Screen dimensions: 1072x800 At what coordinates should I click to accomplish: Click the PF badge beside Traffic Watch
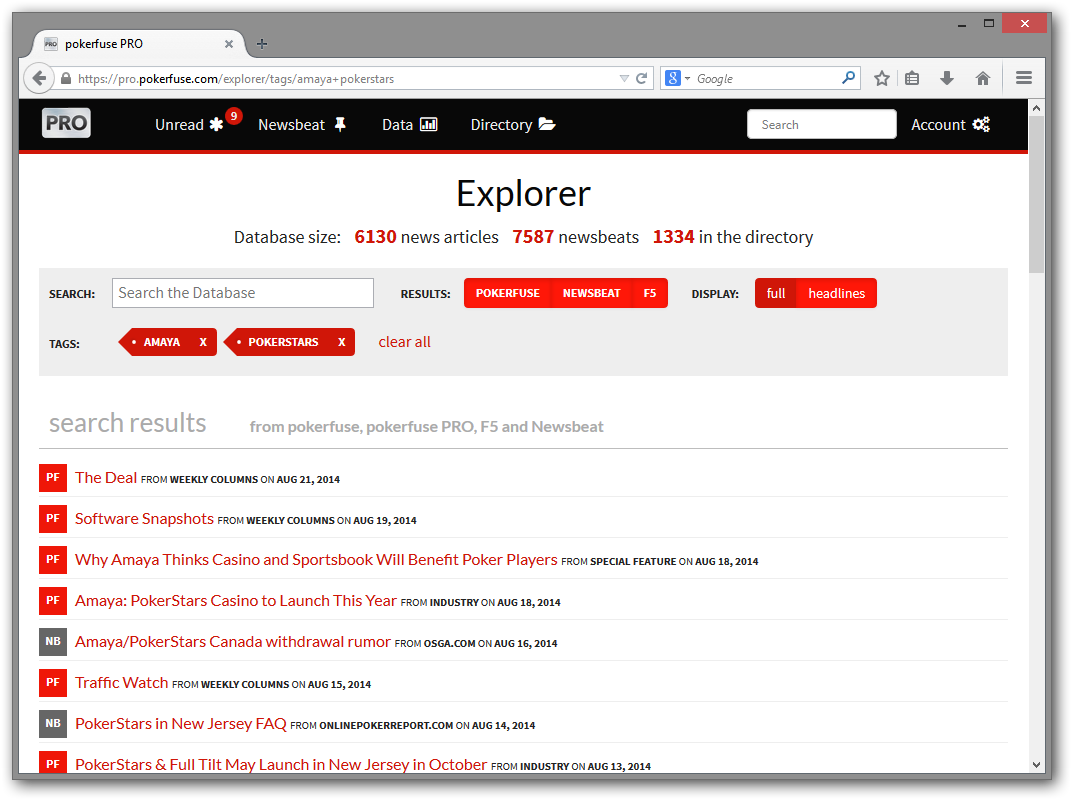click(x=53, y=682)
